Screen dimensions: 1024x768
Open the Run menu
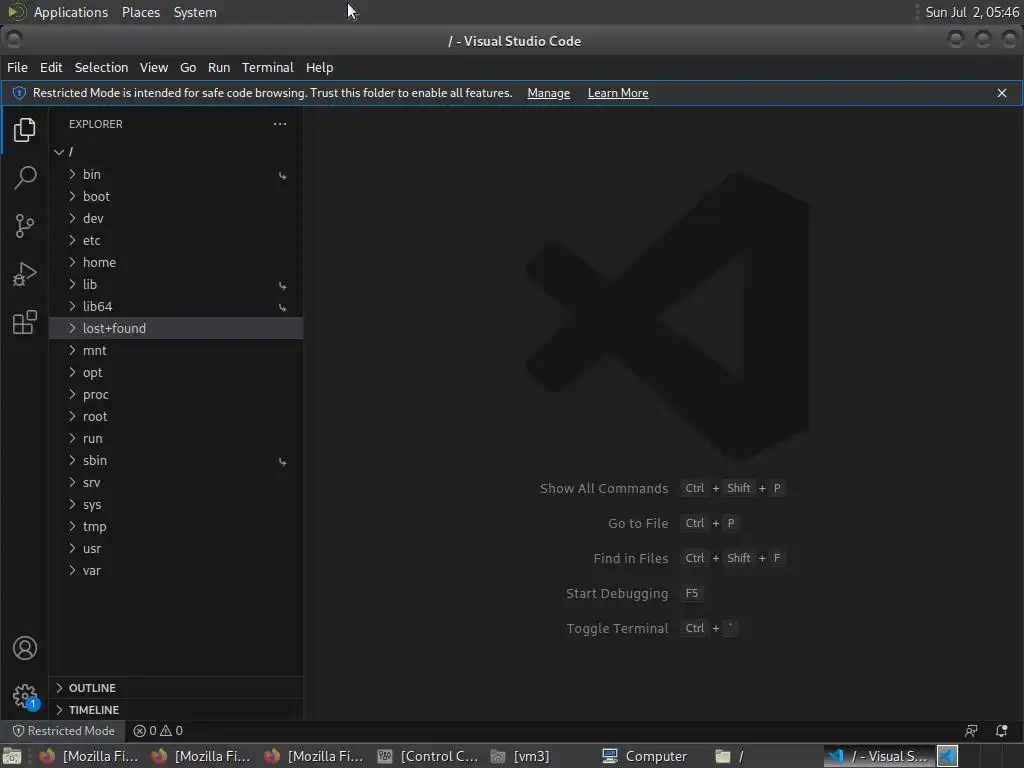click(219, 67)
